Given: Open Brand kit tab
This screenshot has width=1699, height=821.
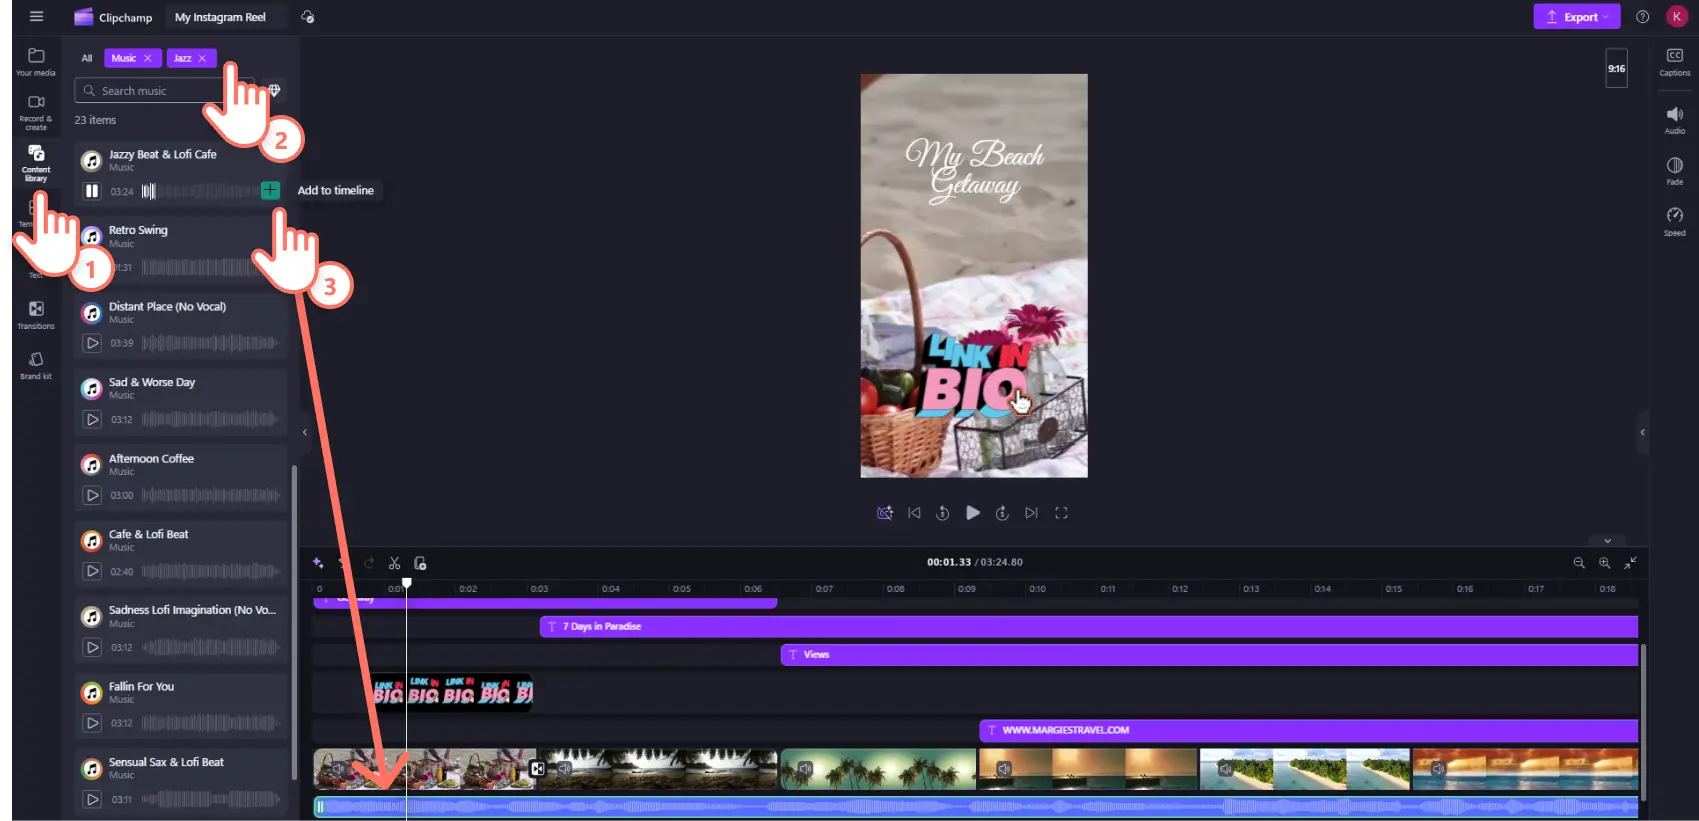Looking at the screenshot, I should [x=36, y=365].
